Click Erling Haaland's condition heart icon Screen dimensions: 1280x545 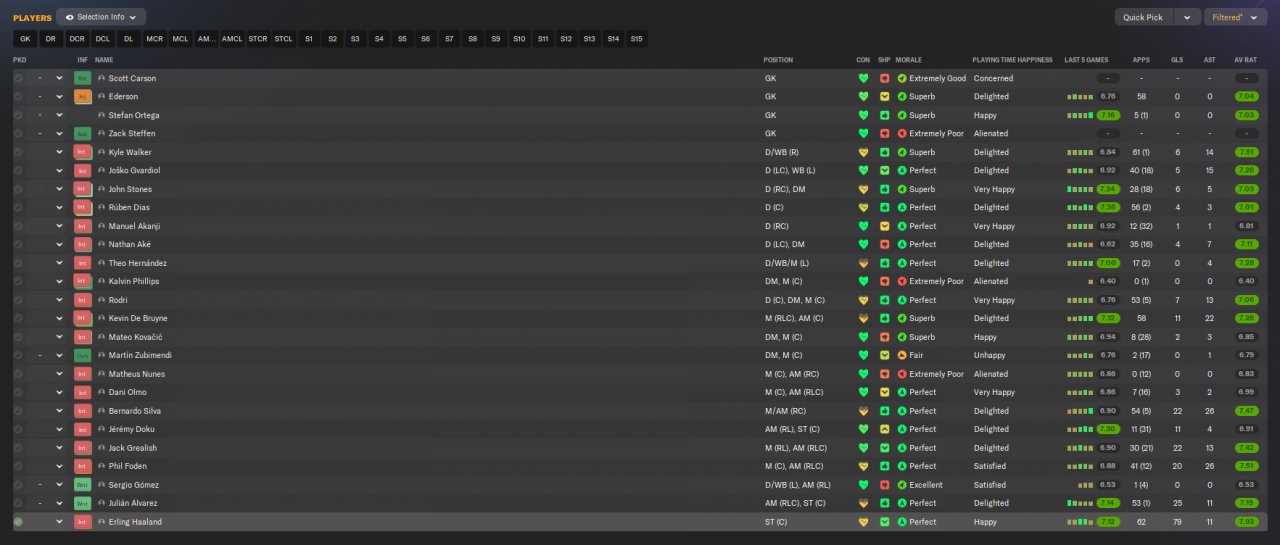(864, 522)
